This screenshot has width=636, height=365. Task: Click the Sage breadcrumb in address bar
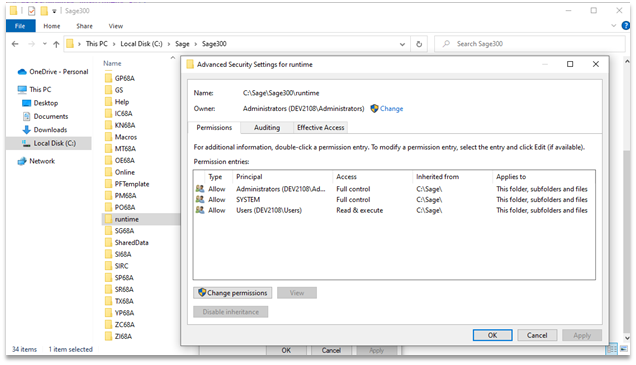click(x=182, y=44)
